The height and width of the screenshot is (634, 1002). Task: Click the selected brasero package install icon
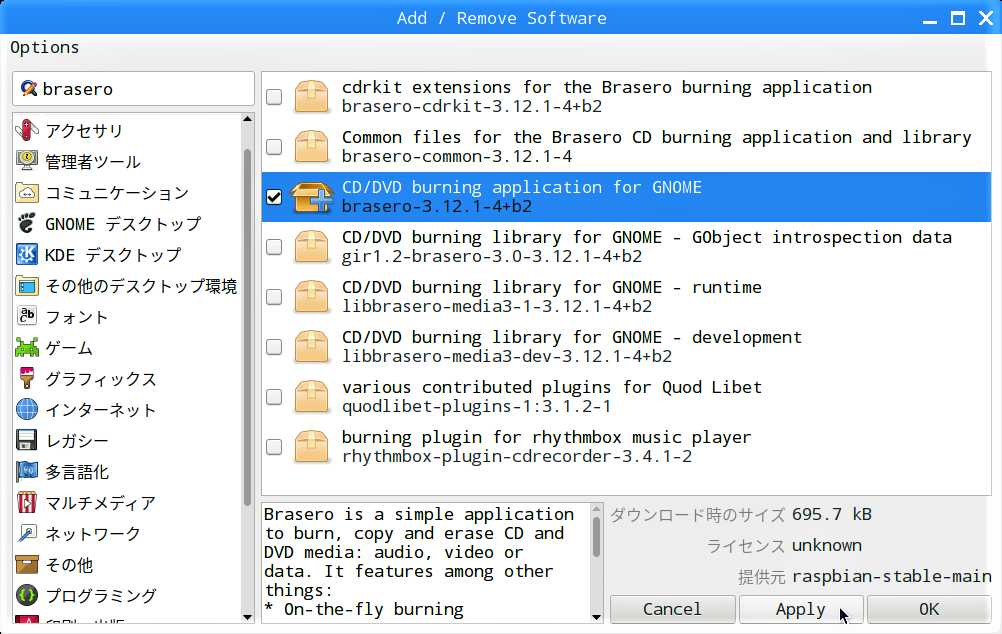pyautogui.click(x=311, y=196)
